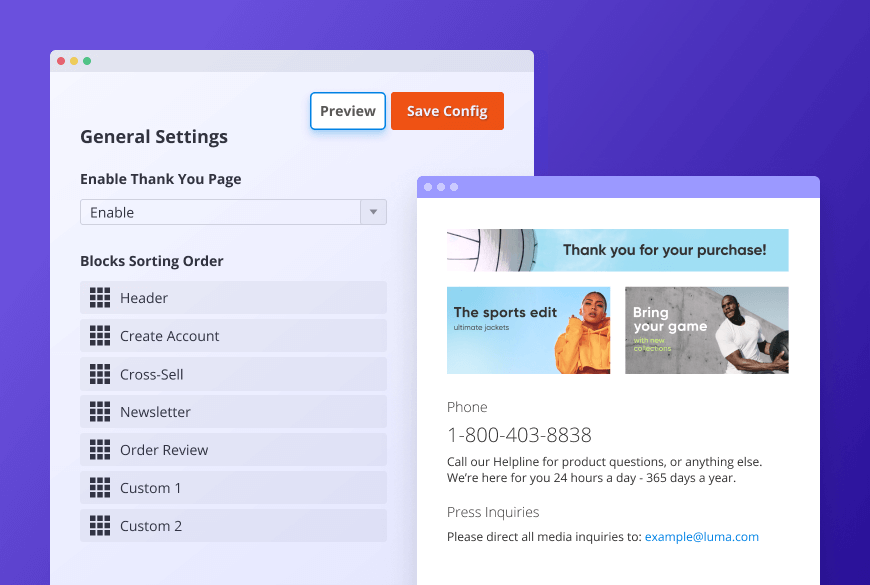The width and height of the screenshot is (870, 585).
Task: Click the Enable select field
Action: (x=220, y=212)
